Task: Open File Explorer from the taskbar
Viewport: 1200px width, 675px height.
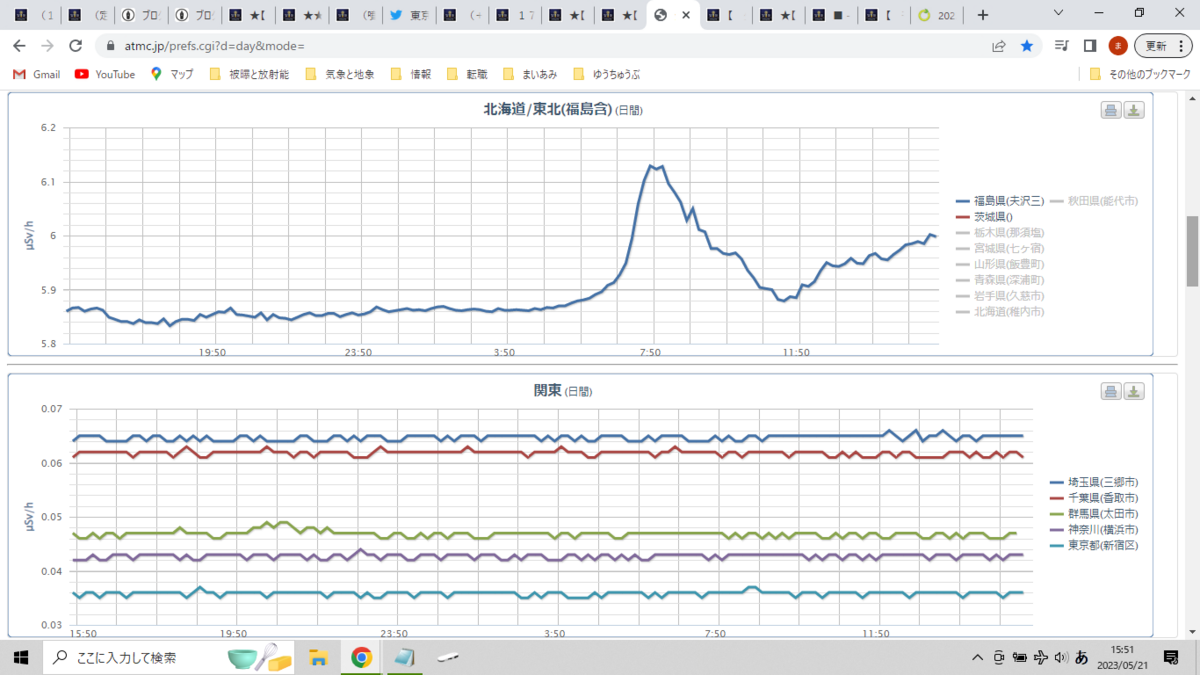Action: [x=318, y=657]
